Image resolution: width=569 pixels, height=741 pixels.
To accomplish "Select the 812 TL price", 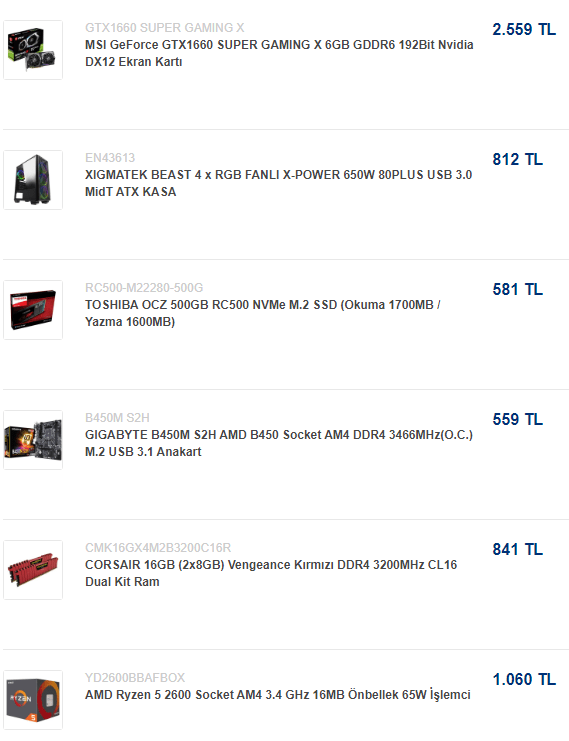I will (x=517, y=159).
